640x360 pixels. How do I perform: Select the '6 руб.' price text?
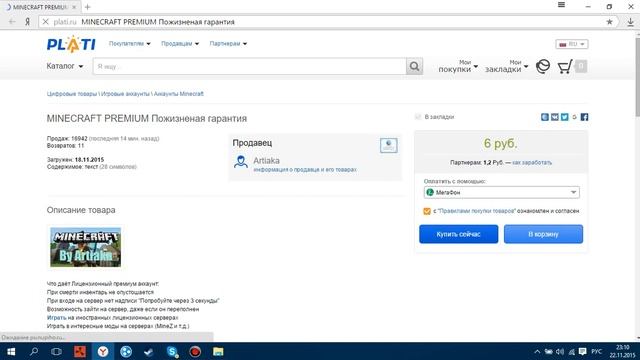500,143
